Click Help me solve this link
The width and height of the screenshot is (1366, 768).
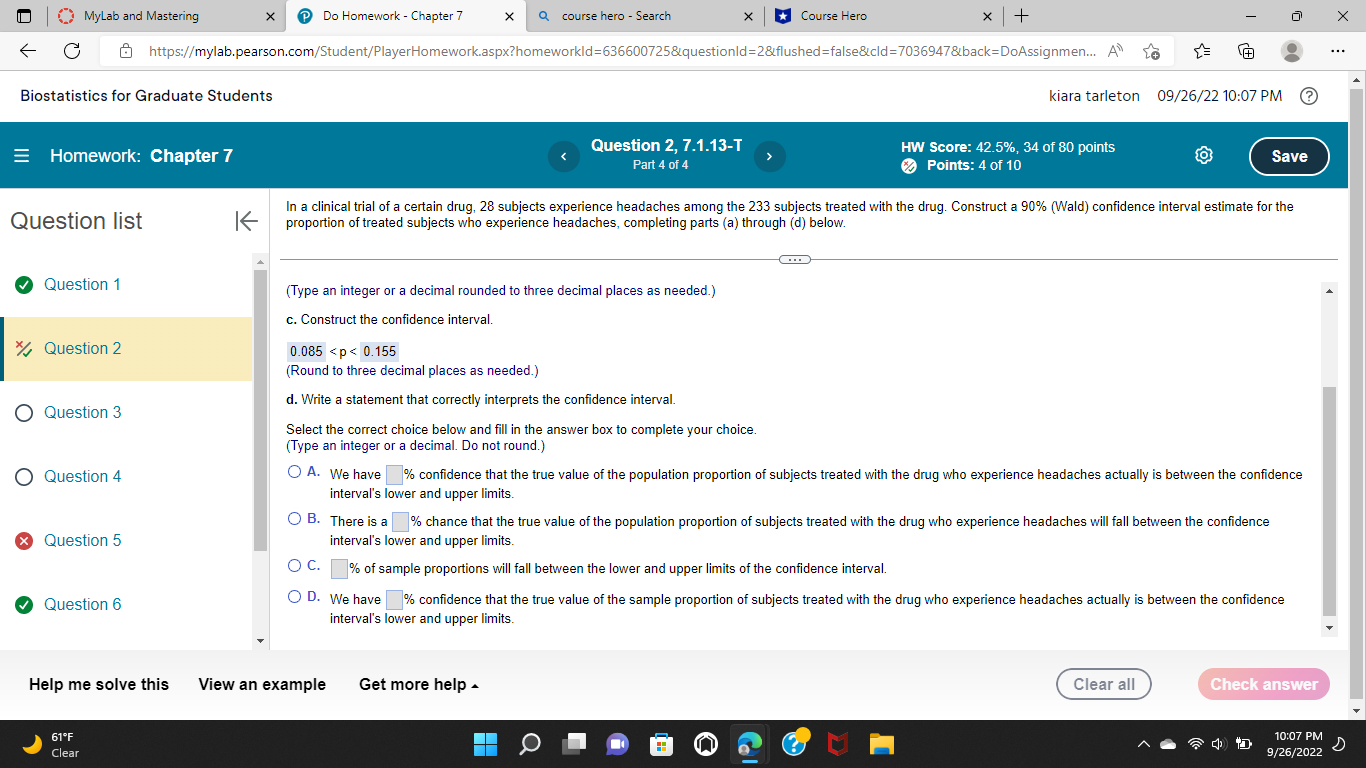click(100, 684)
